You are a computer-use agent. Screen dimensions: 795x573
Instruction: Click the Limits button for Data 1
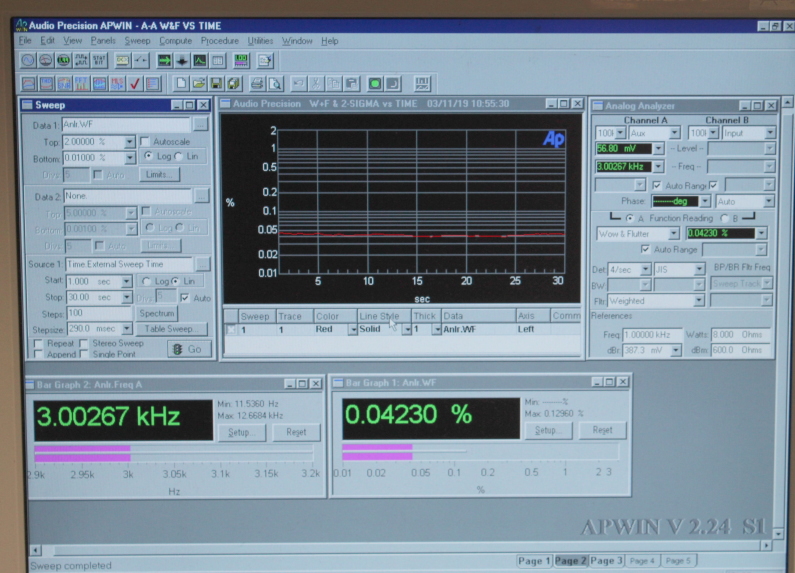click(x=158, y=174)
